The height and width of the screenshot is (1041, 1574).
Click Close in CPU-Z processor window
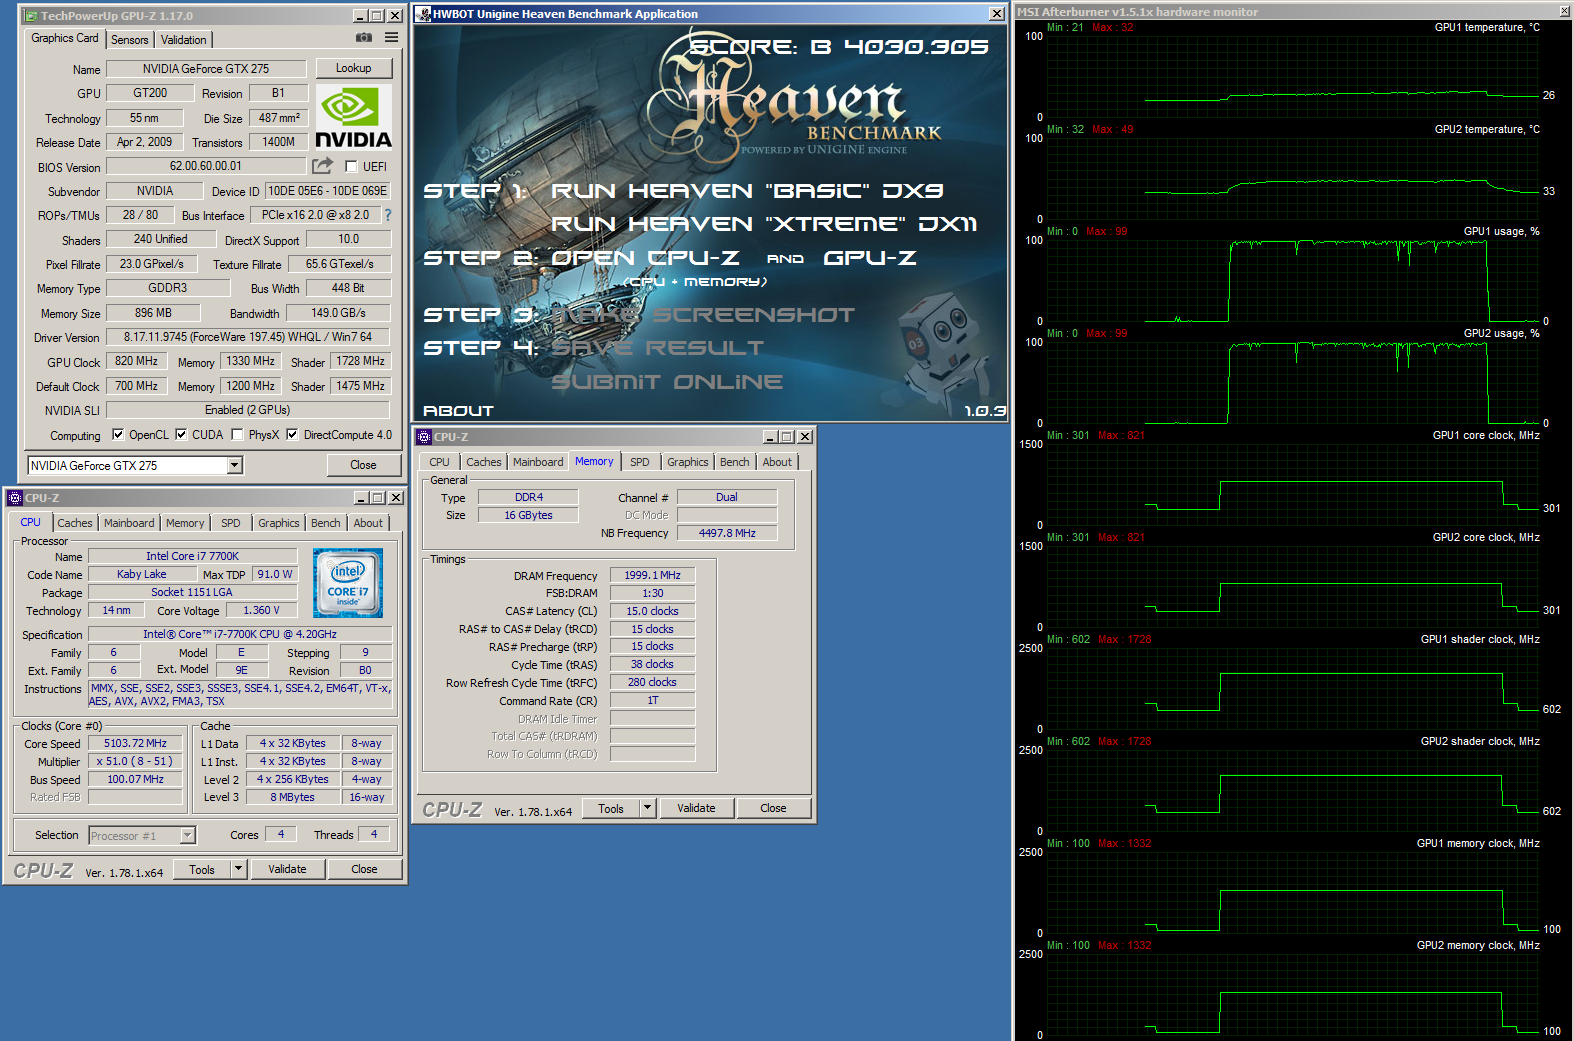pyautogui.click(x=364, y=869)
